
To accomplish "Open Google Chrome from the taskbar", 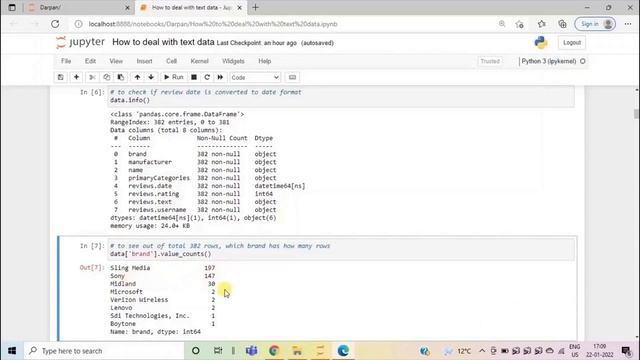I will (274, 351).
